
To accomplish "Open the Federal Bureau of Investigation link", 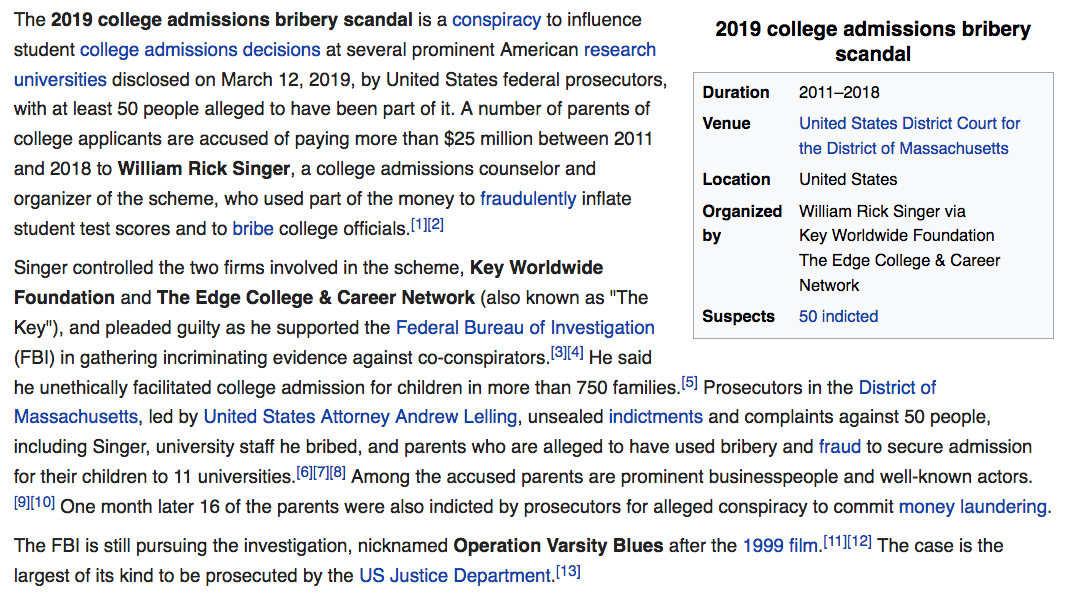I will [525, 327].
